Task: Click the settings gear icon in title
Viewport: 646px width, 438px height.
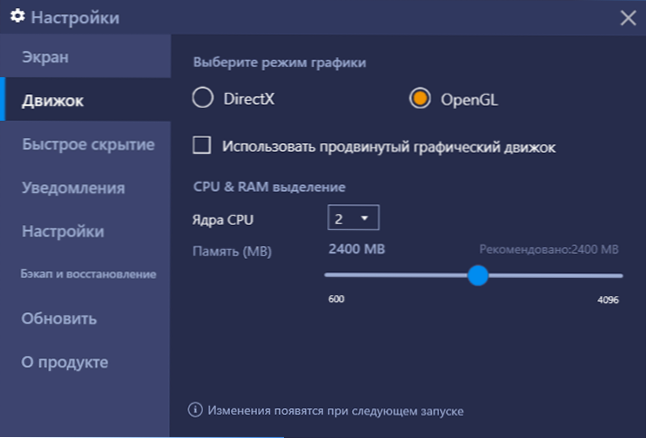Action: pos(17,16)
